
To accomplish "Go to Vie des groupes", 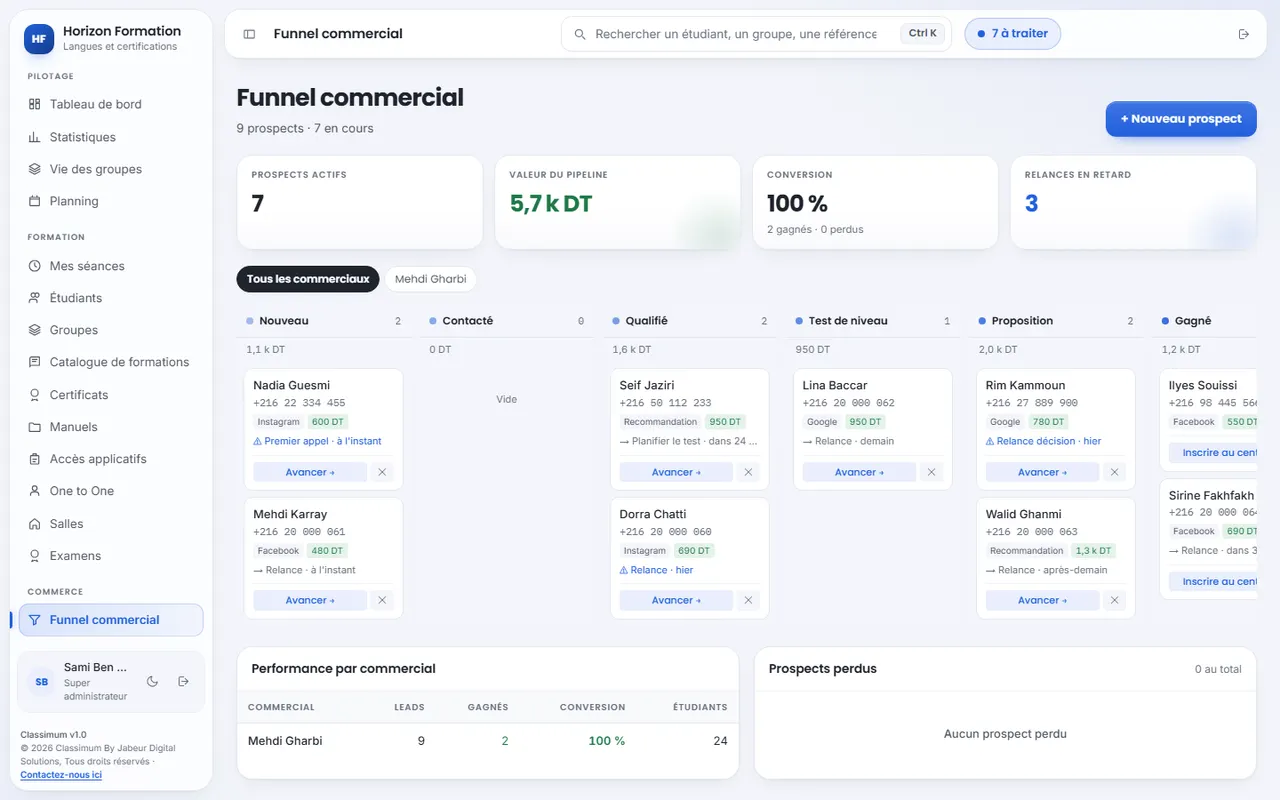I will click(111, 169).
